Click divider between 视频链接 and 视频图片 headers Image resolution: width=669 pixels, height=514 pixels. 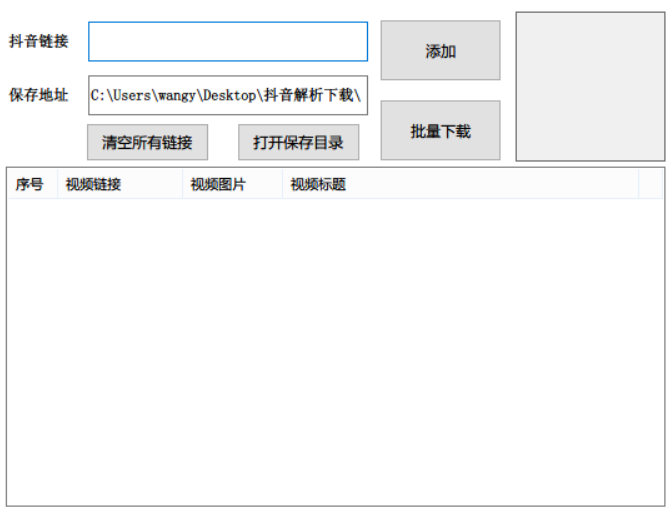[x=182, y=184]
